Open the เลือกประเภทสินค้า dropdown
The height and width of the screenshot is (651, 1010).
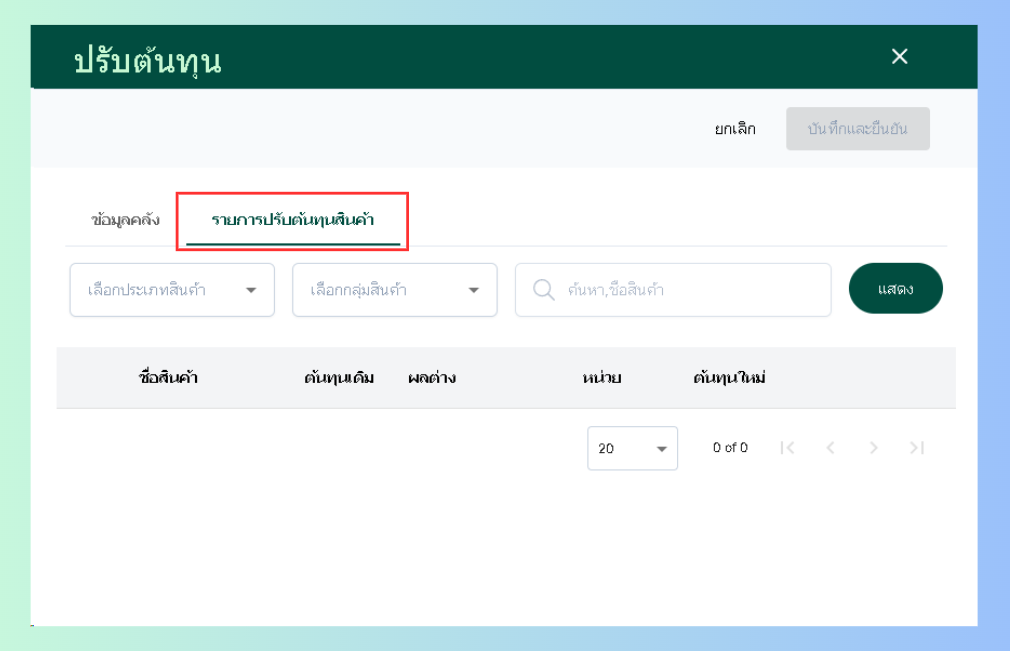[x=172, y=290]
